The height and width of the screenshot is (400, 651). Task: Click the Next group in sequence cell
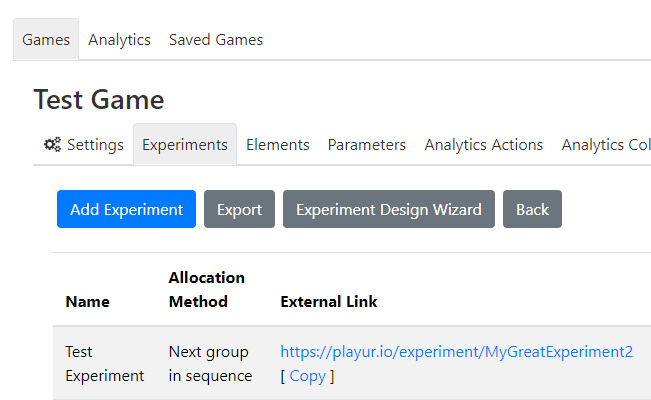click(210, 364)
